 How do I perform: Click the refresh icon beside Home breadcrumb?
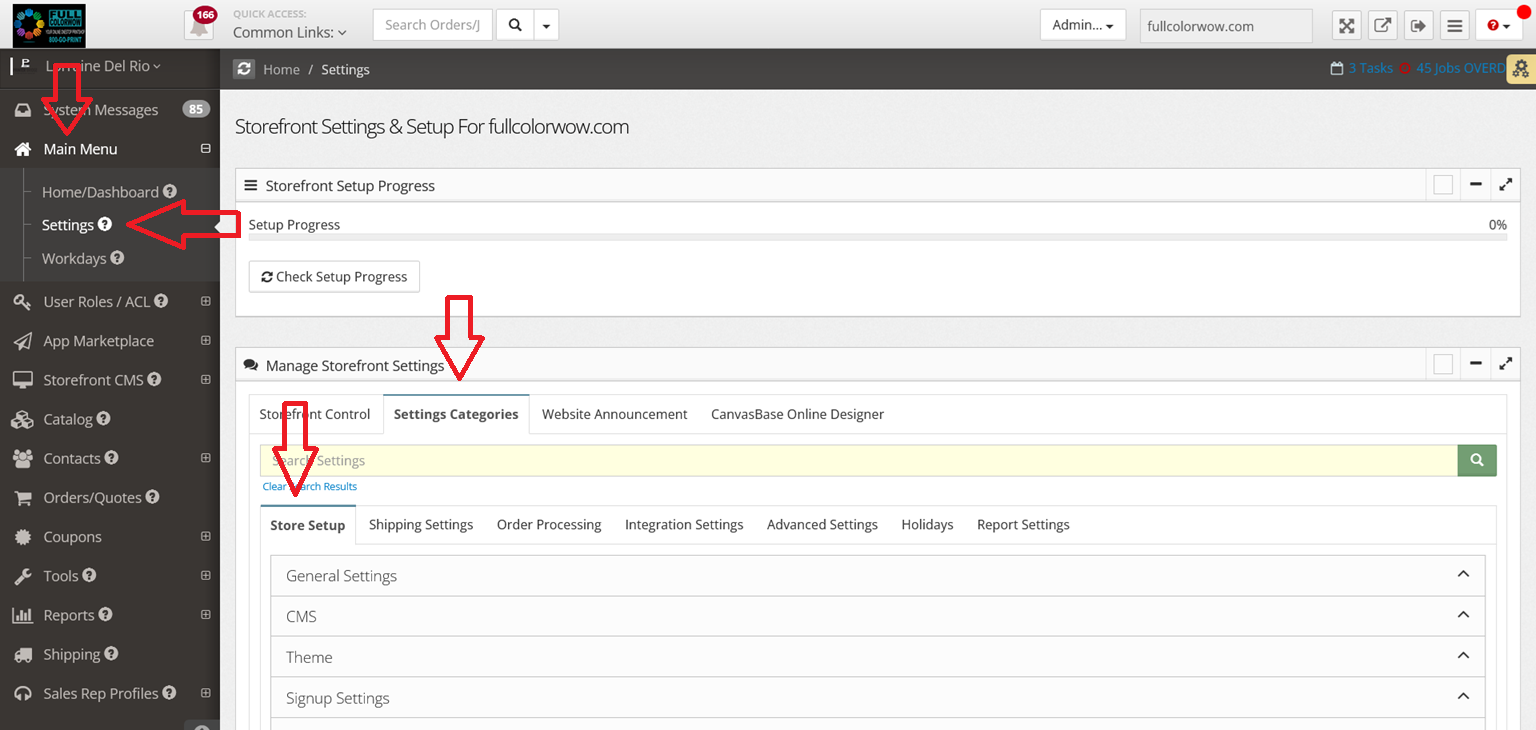tap(244, 69)
